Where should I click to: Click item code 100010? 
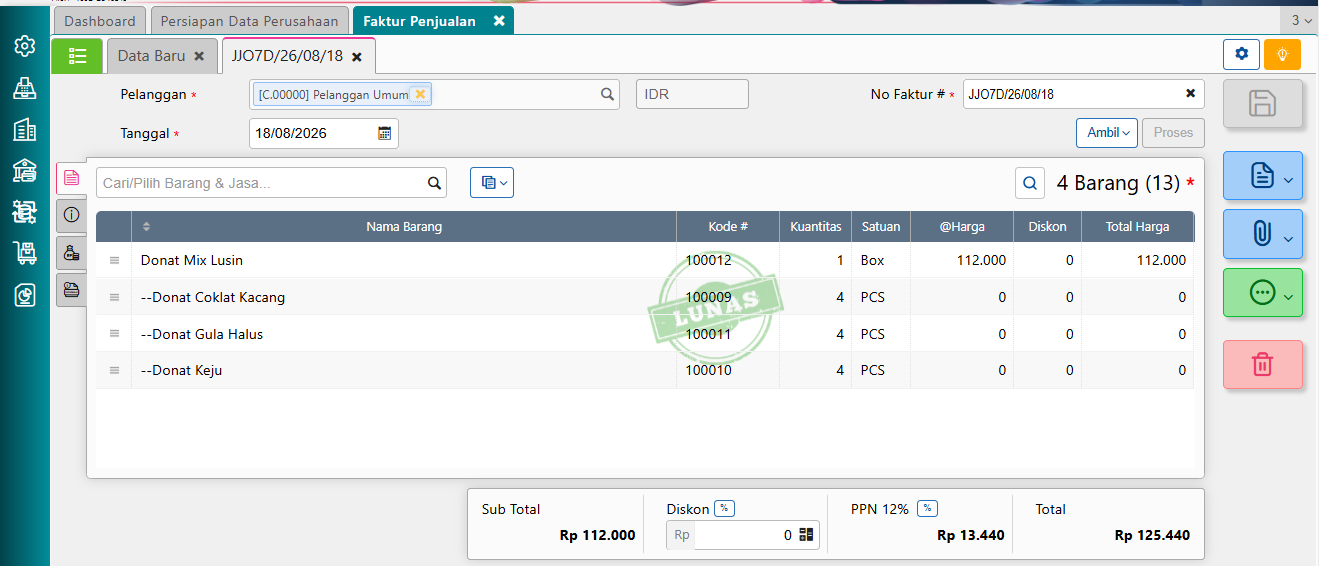708,370
